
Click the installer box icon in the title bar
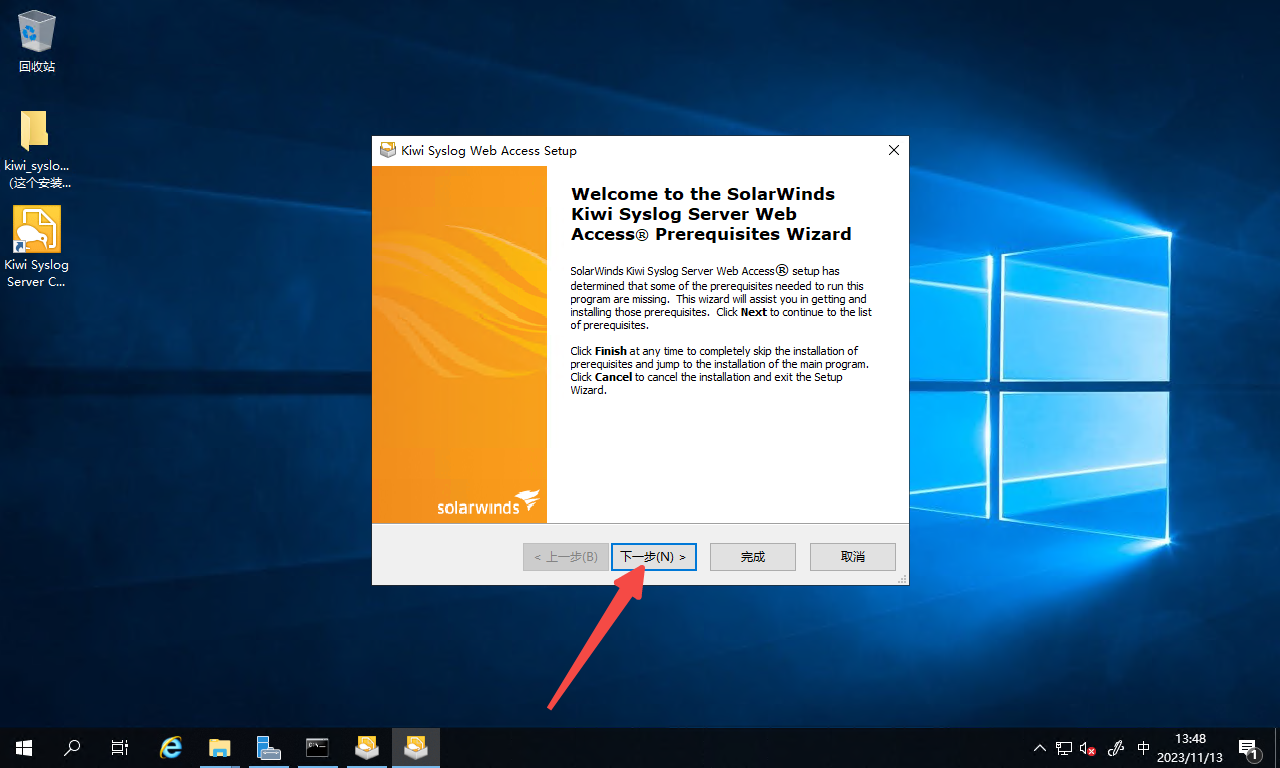coord(388,150)
